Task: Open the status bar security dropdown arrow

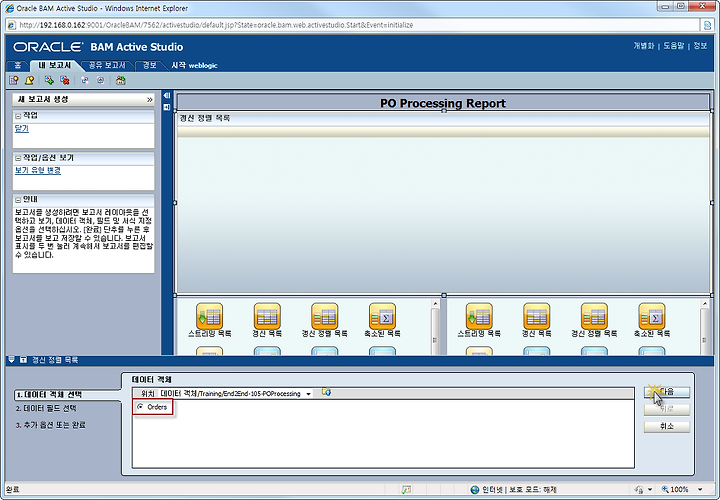Action: [650, 489]
